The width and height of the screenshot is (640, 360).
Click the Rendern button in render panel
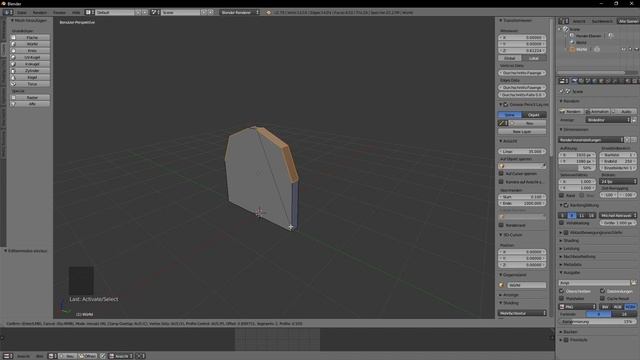(x=571, y=111)
